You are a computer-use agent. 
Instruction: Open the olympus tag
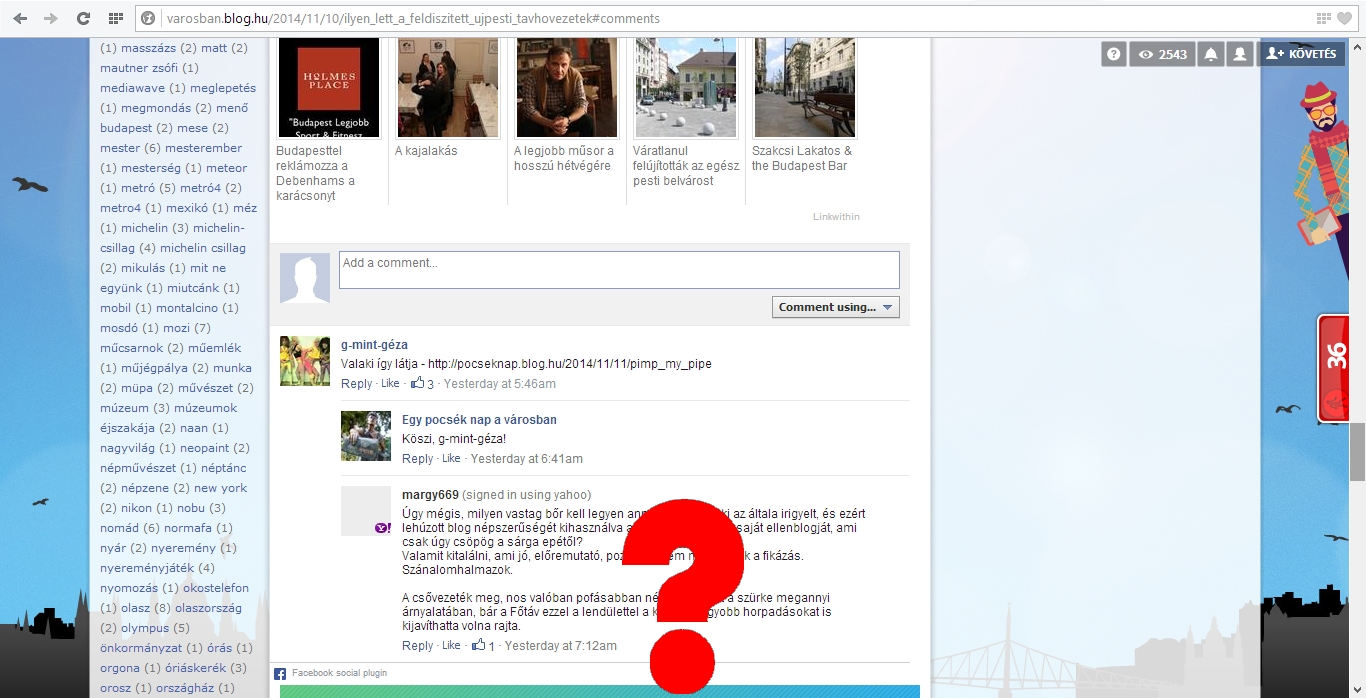click(145, 628)
